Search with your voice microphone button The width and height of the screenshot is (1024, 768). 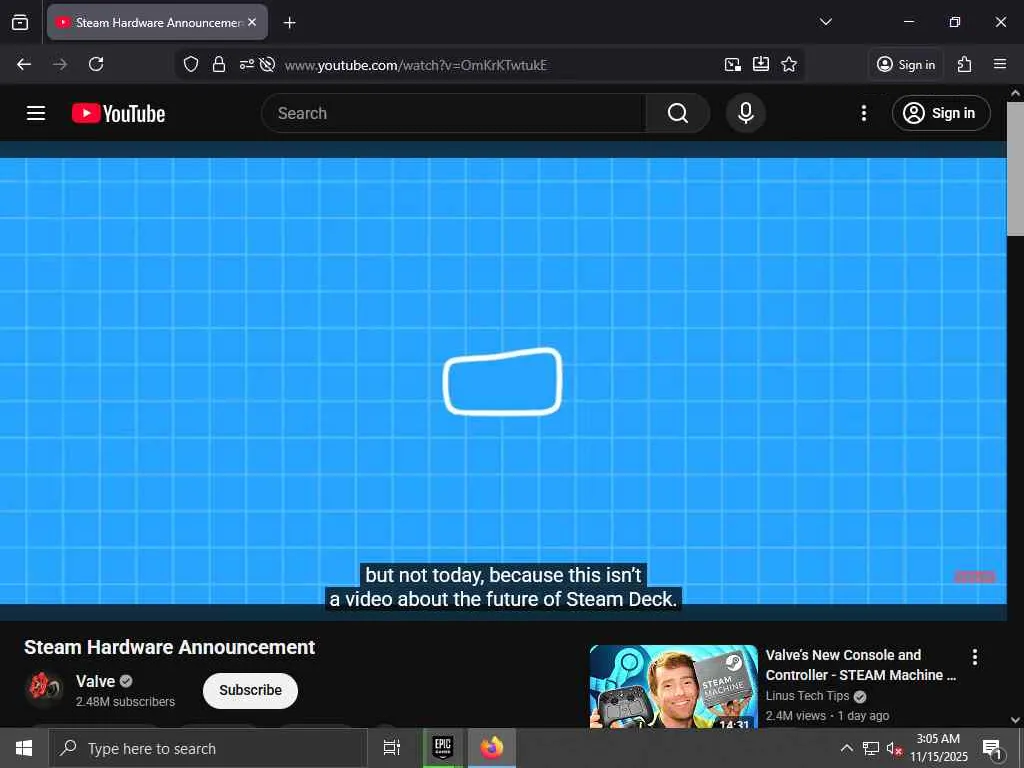[x=746, y=113]
